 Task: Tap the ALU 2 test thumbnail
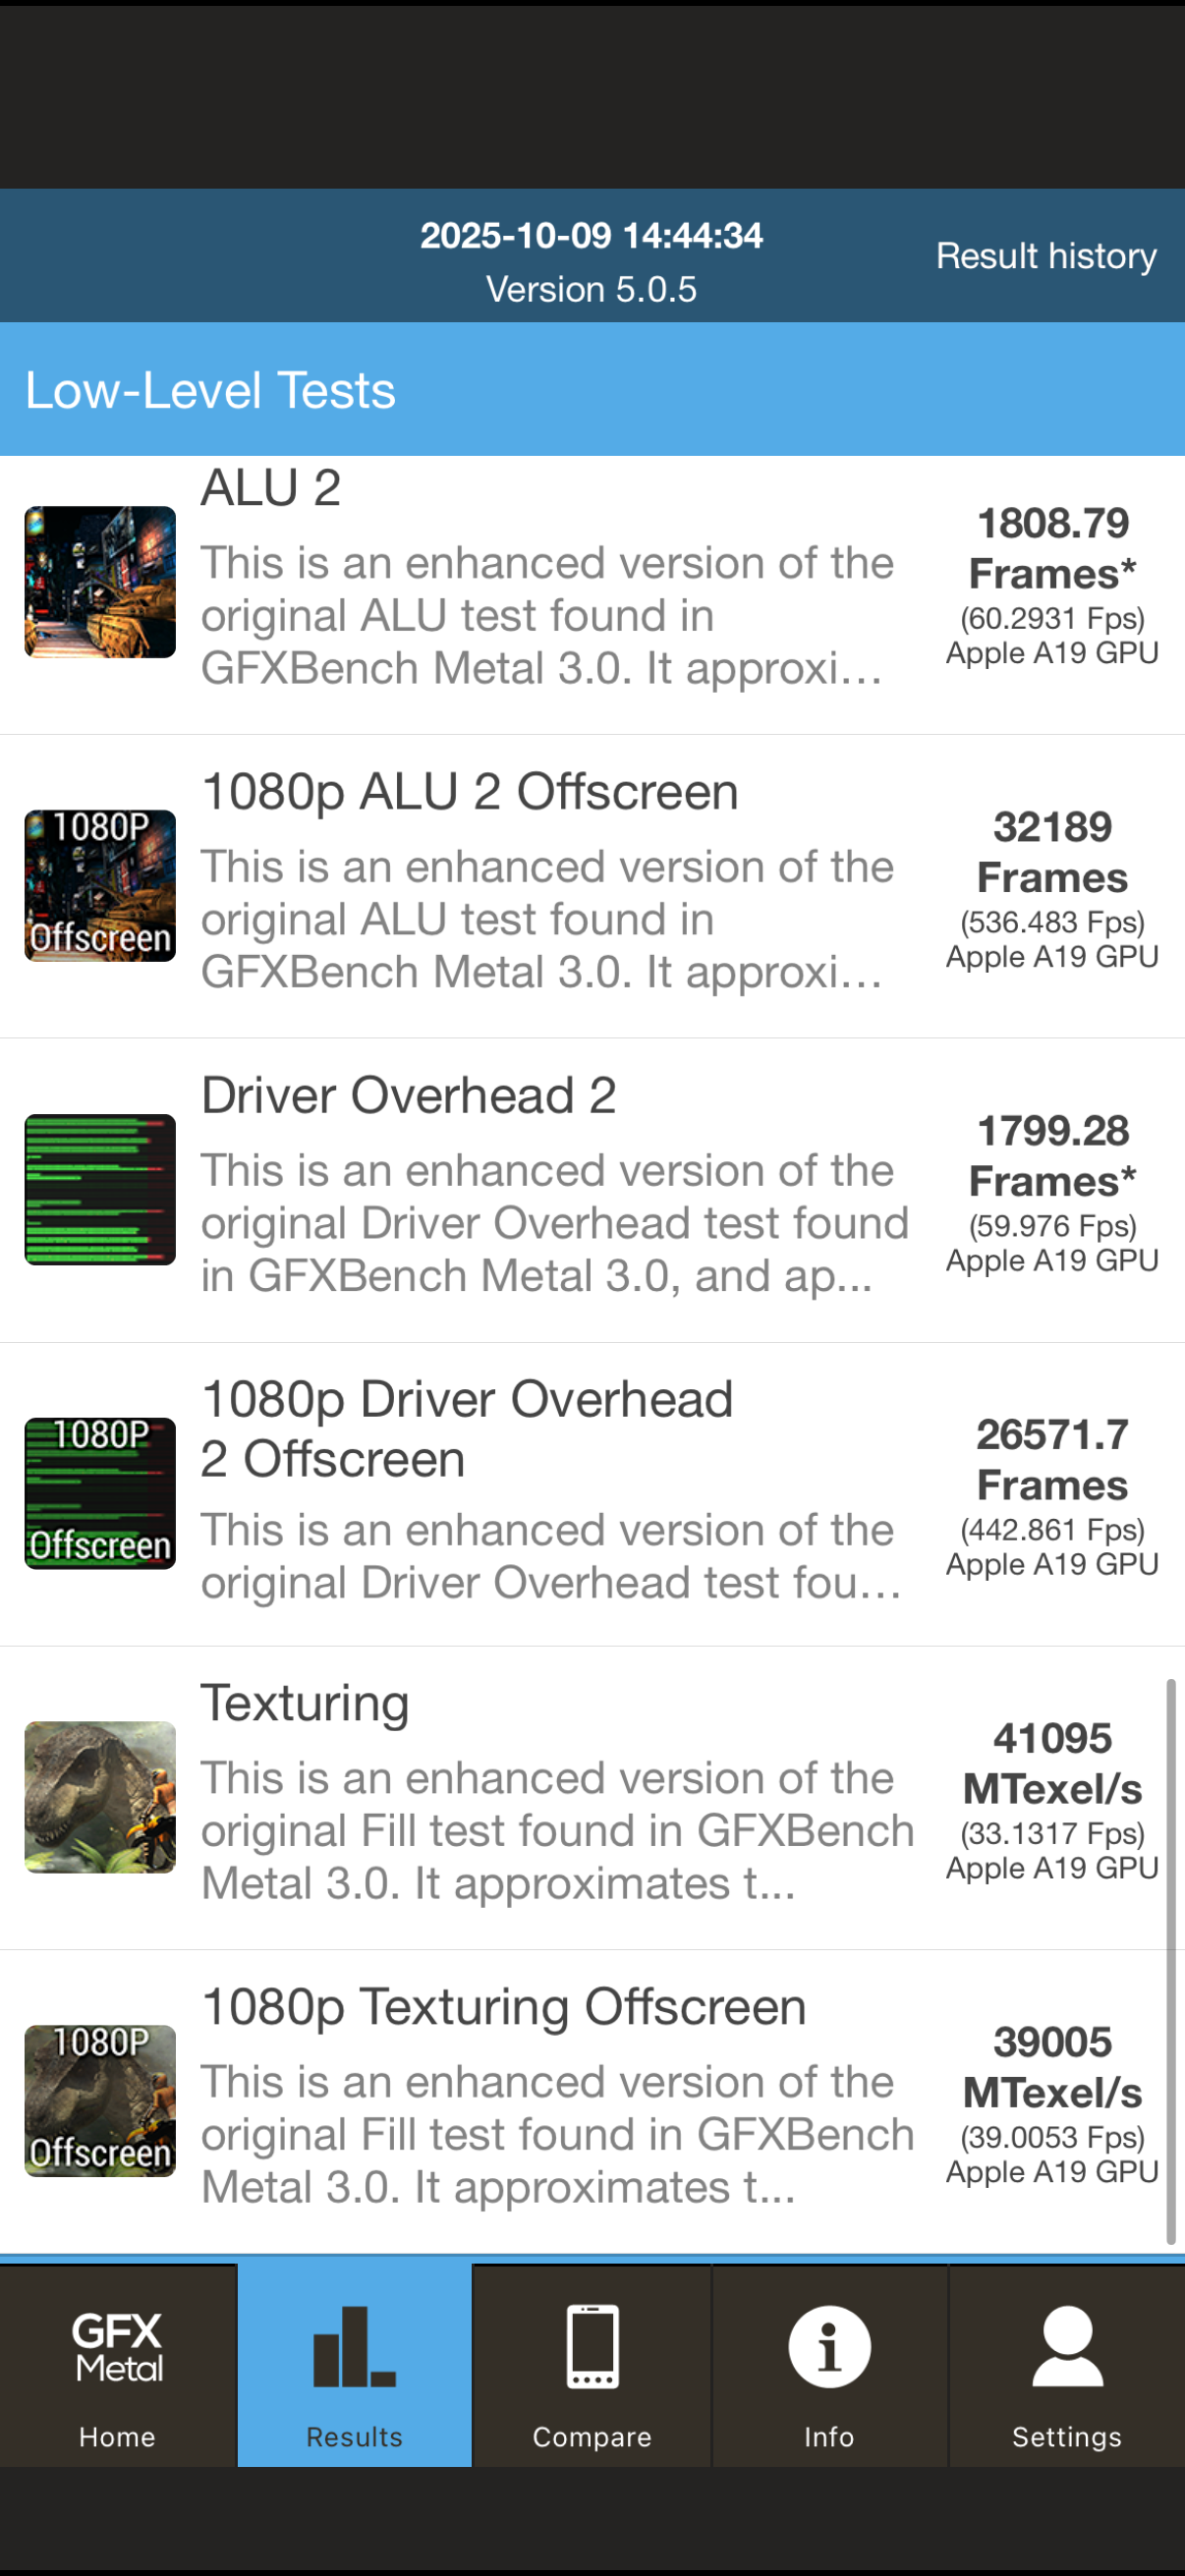(100, 582)
